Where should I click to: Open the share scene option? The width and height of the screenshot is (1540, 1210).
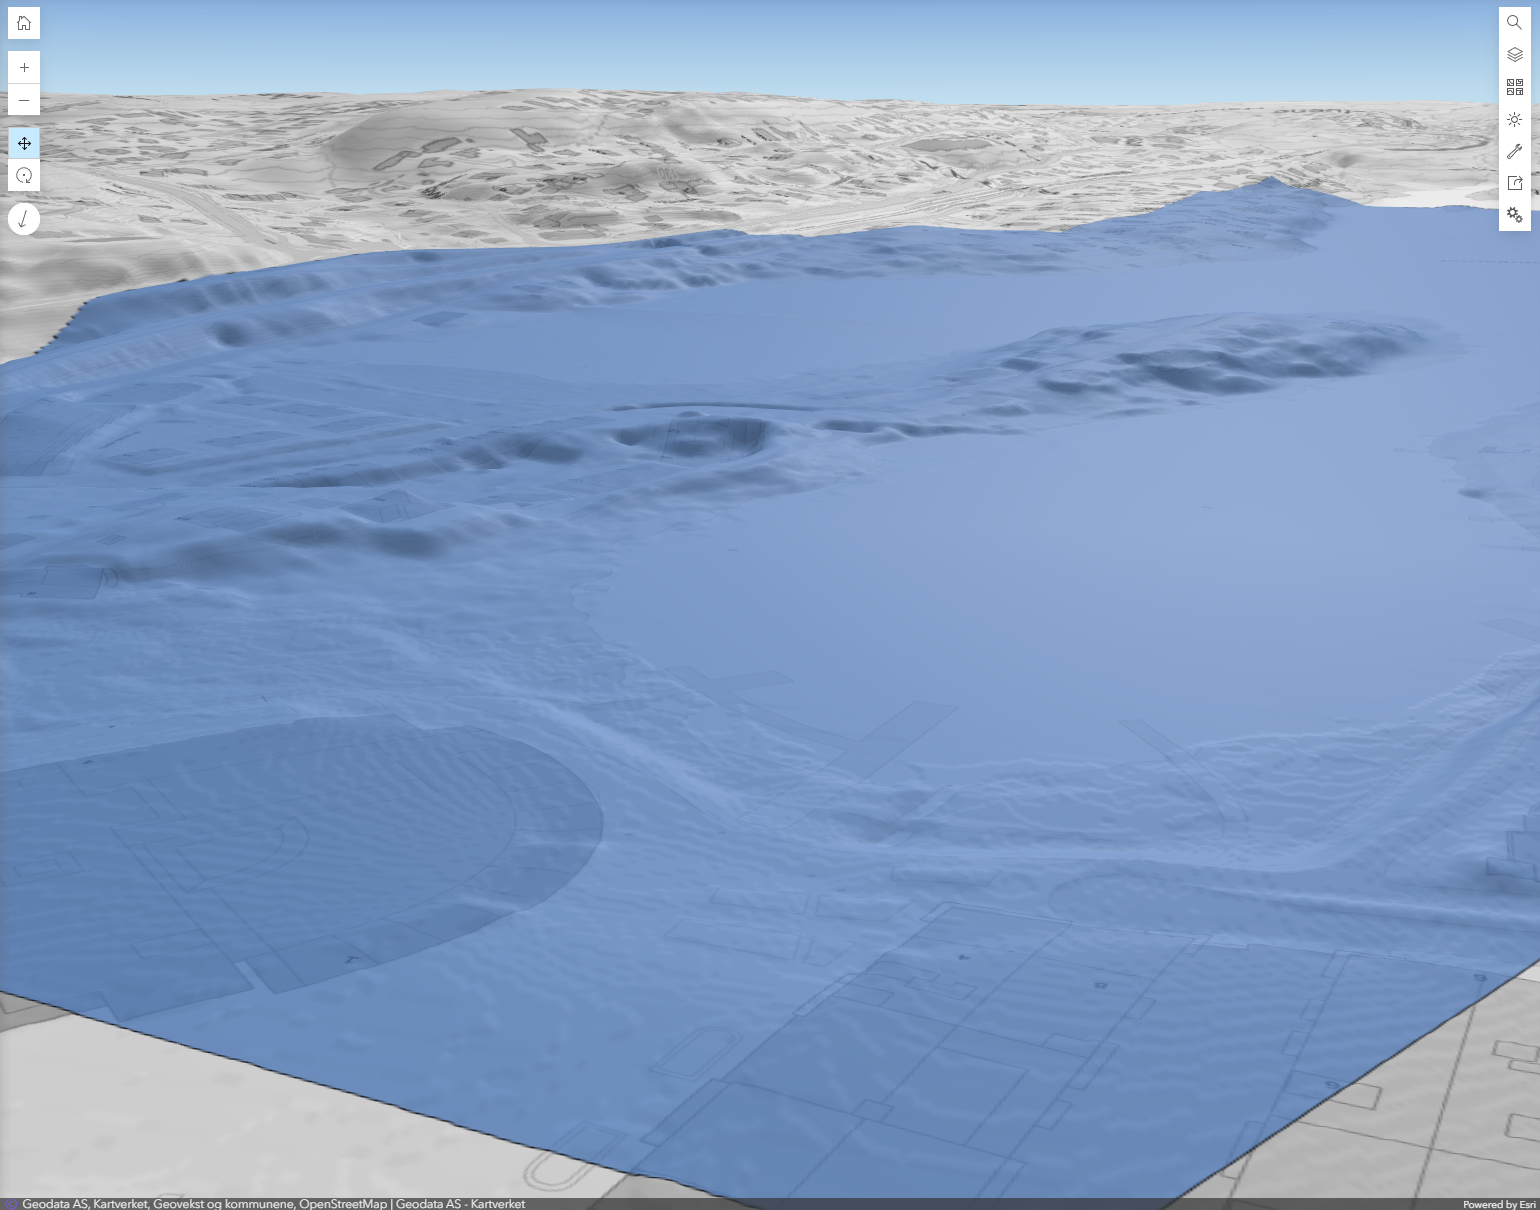click(x=1515, y=183)
